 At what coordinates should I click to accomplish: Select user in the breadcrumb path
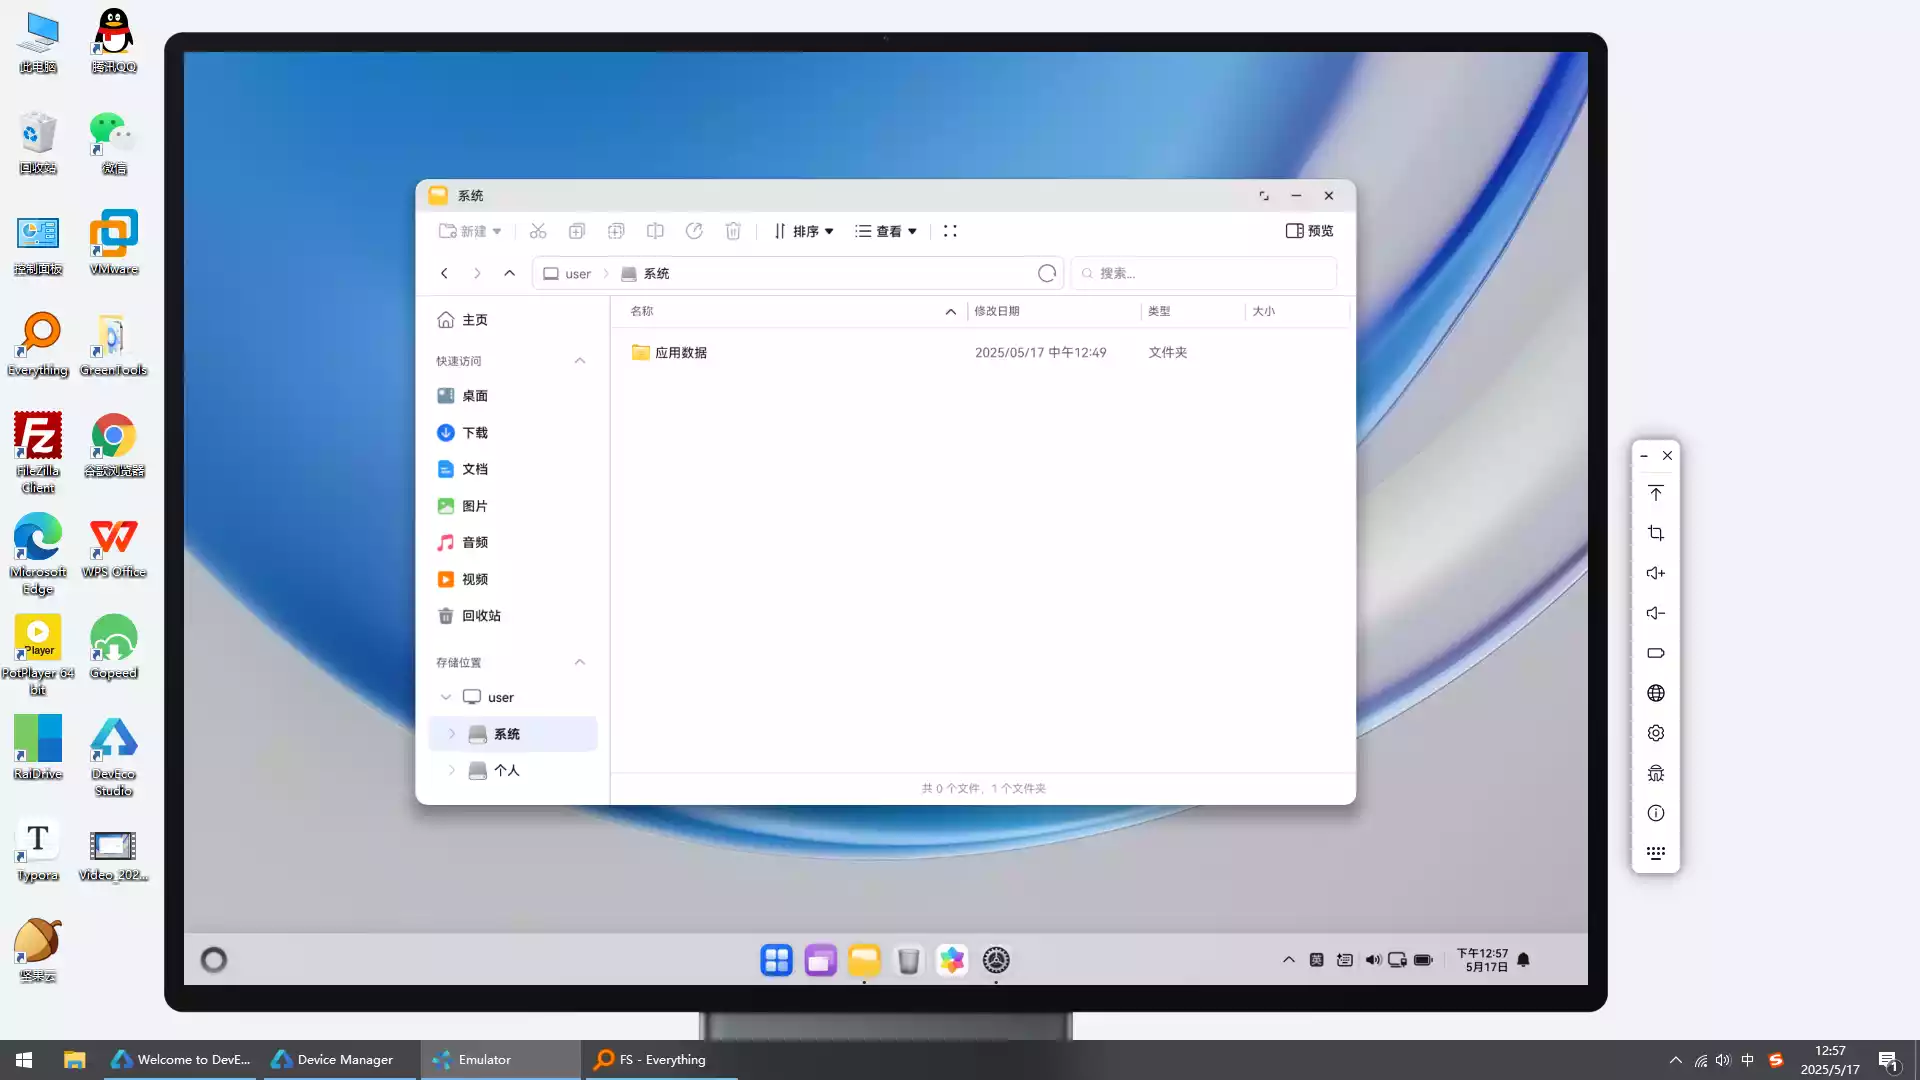pyautogui.click(x=567, y=273)
